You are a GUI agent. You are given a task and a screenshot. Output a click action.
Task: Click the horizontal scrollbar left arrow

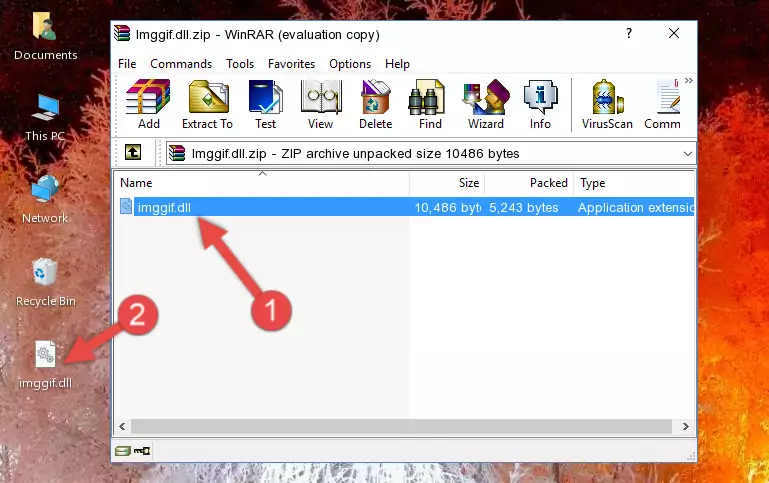[123, 427]
